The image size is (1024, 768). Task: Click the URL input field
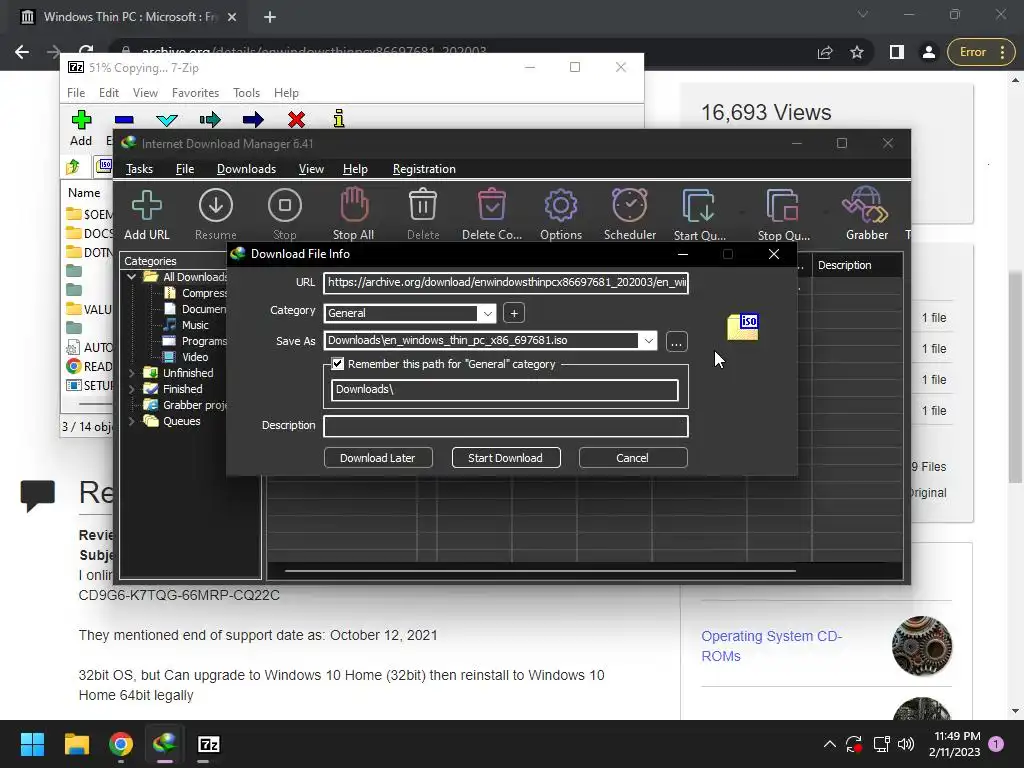pyautogui.click(x=505, y=283)
